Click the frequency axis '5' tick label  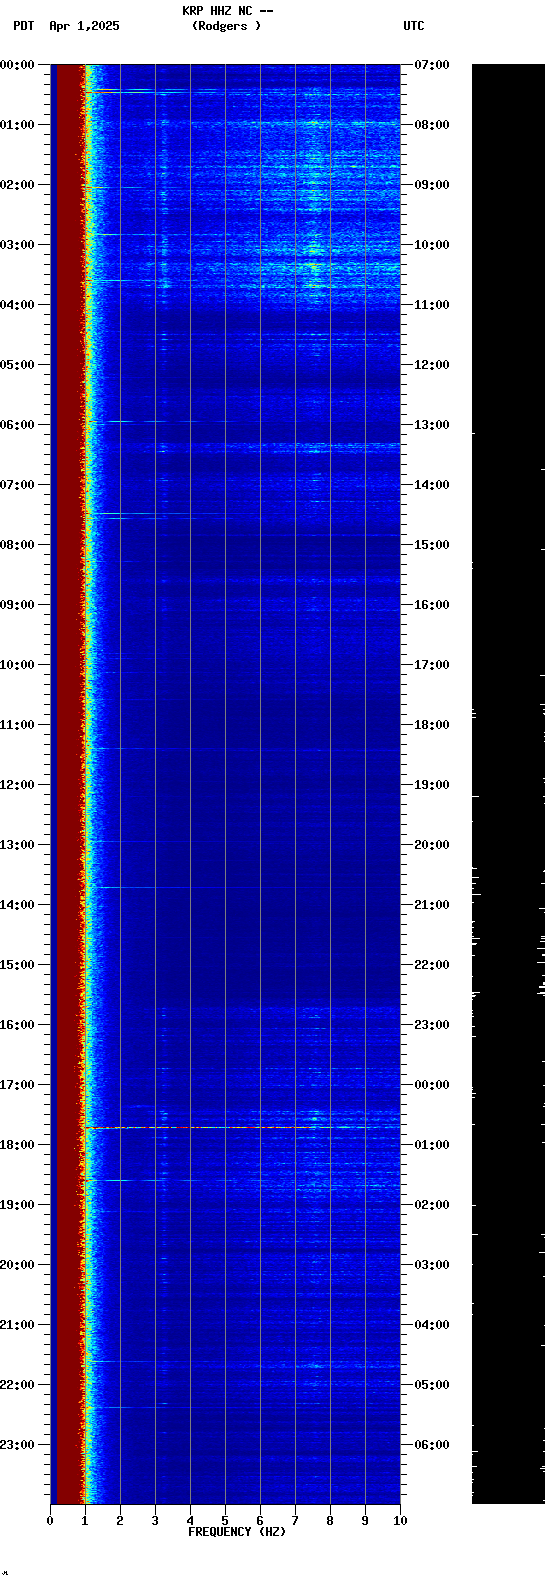[225, 1521]
